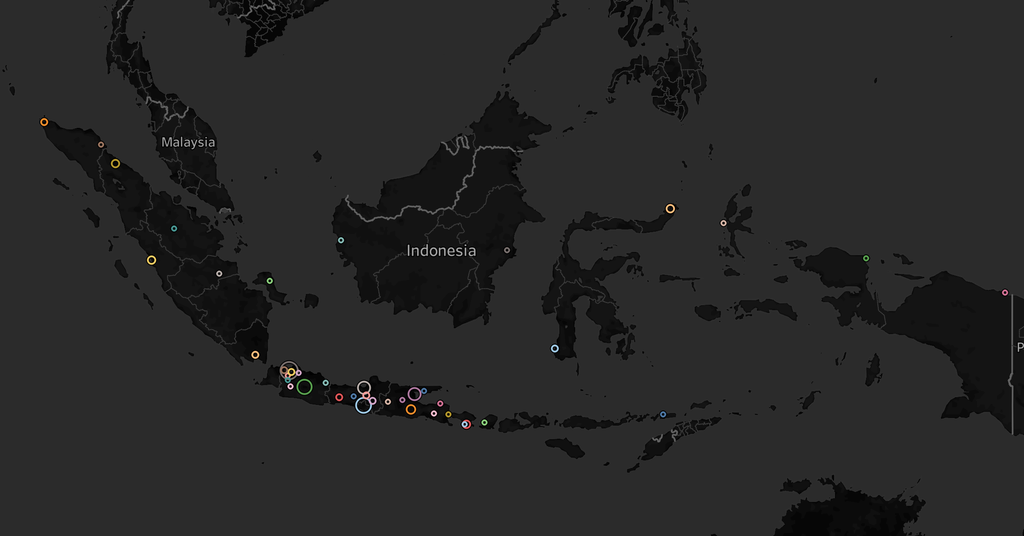Select the teal circle in central Sumatra
The image size is (1024, 536).
click(x=174, y=229)
